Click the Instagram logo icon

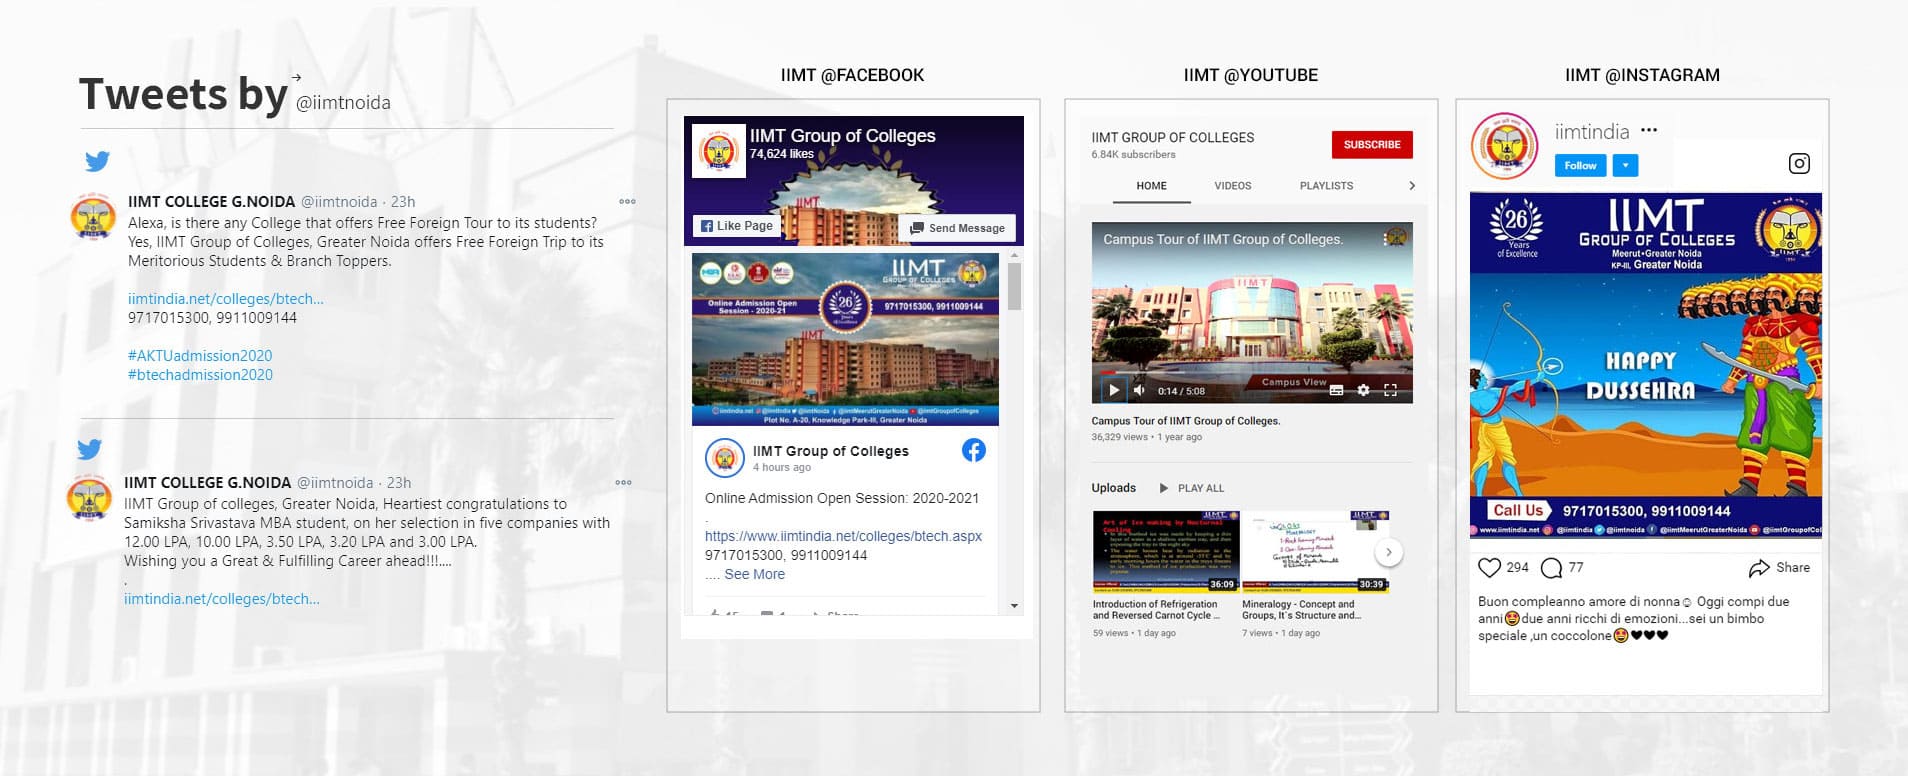(1798, 164)
